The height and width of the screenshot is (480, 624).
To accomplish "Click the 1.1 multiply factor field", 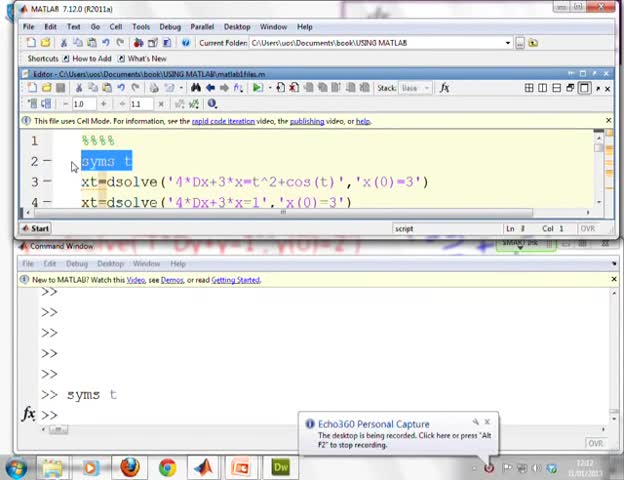I will tap(141, 104).
